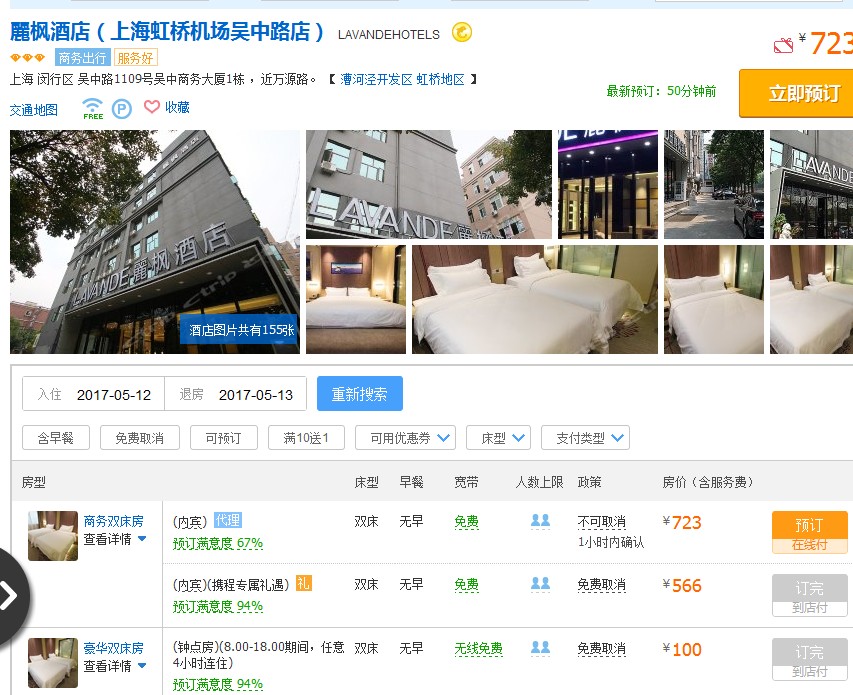Click the gold coin badge beside LAVANDEHOTELS
This screenshot has height=695, width=853.
coord(462,33)
